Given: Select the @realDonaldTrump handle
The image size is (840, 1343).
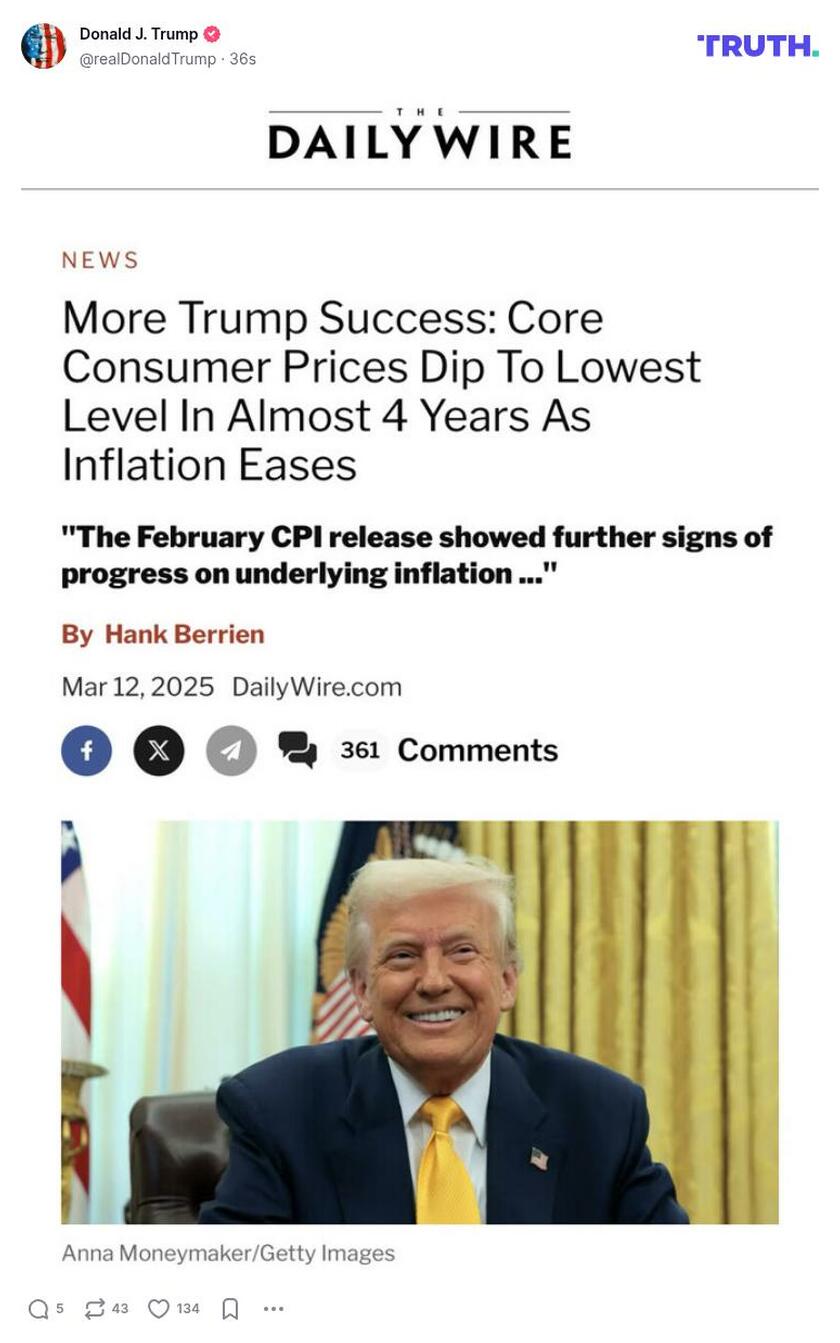Looking at the screenshot, I should tap(147, 57).
